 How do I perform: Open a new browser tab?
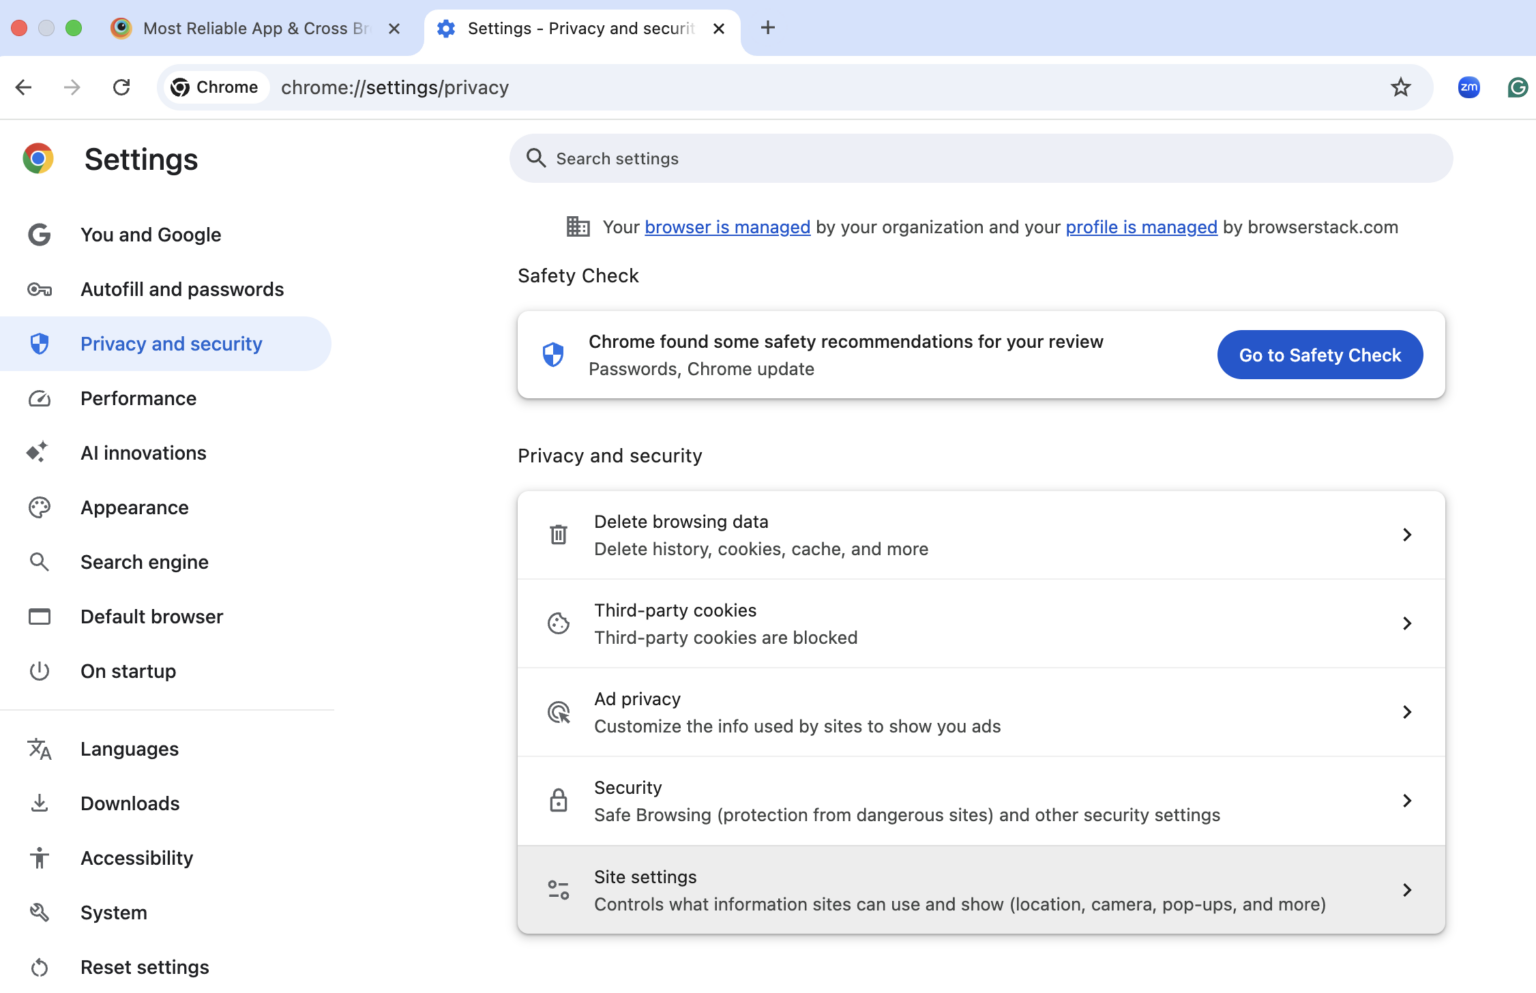pos(768,28)
